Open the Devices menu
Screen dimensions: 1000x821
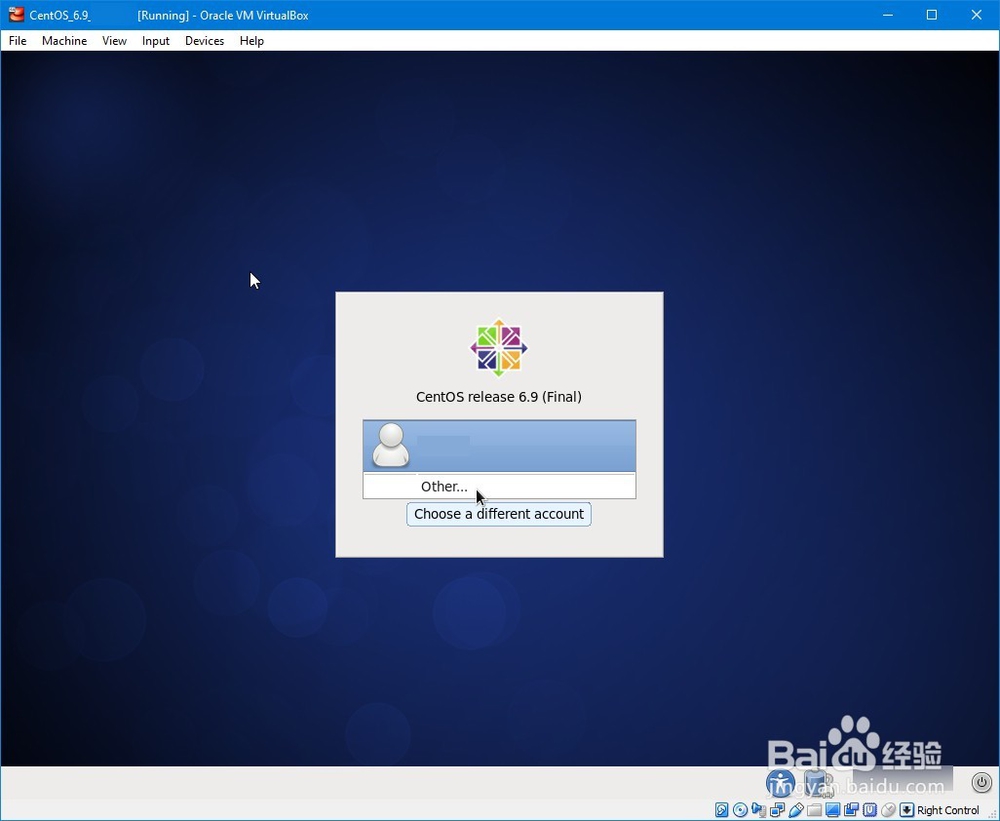pos(204,41)
